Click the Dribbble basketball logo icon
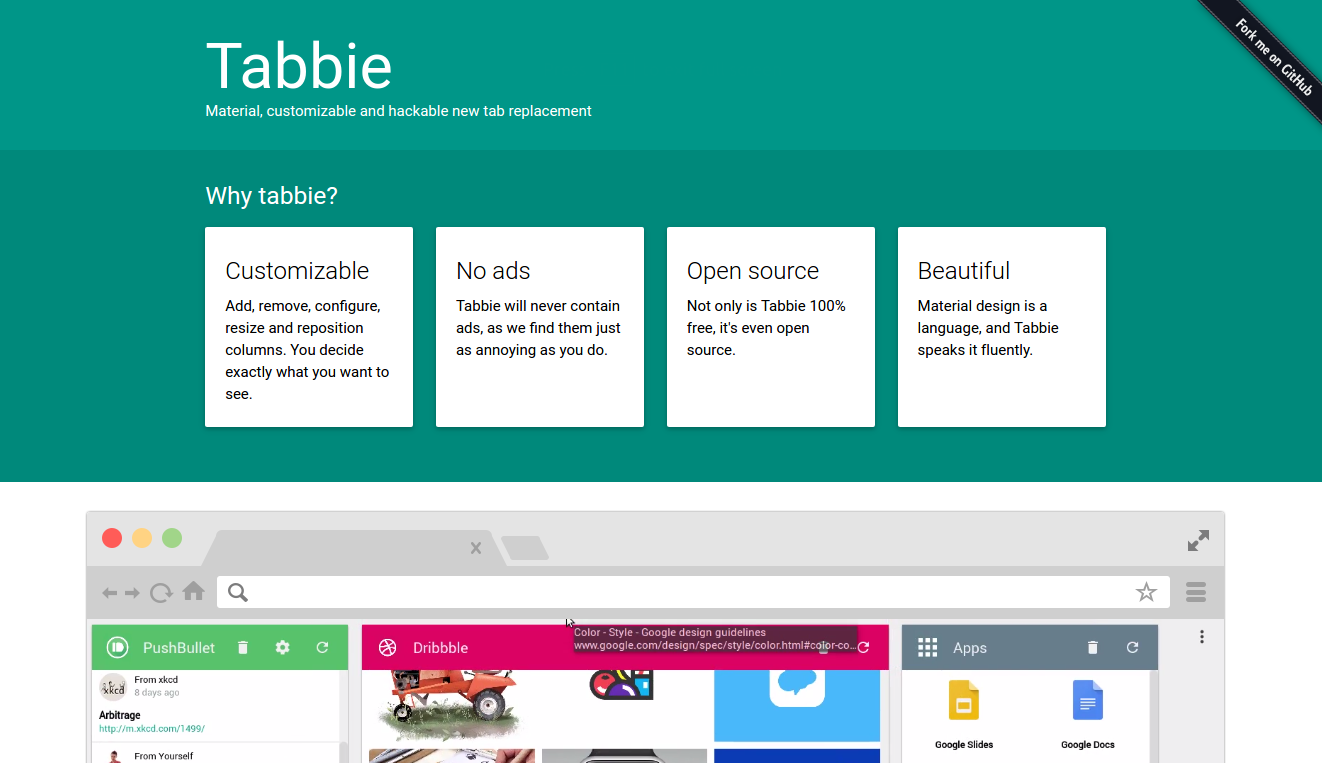 [x=388, y=648]
